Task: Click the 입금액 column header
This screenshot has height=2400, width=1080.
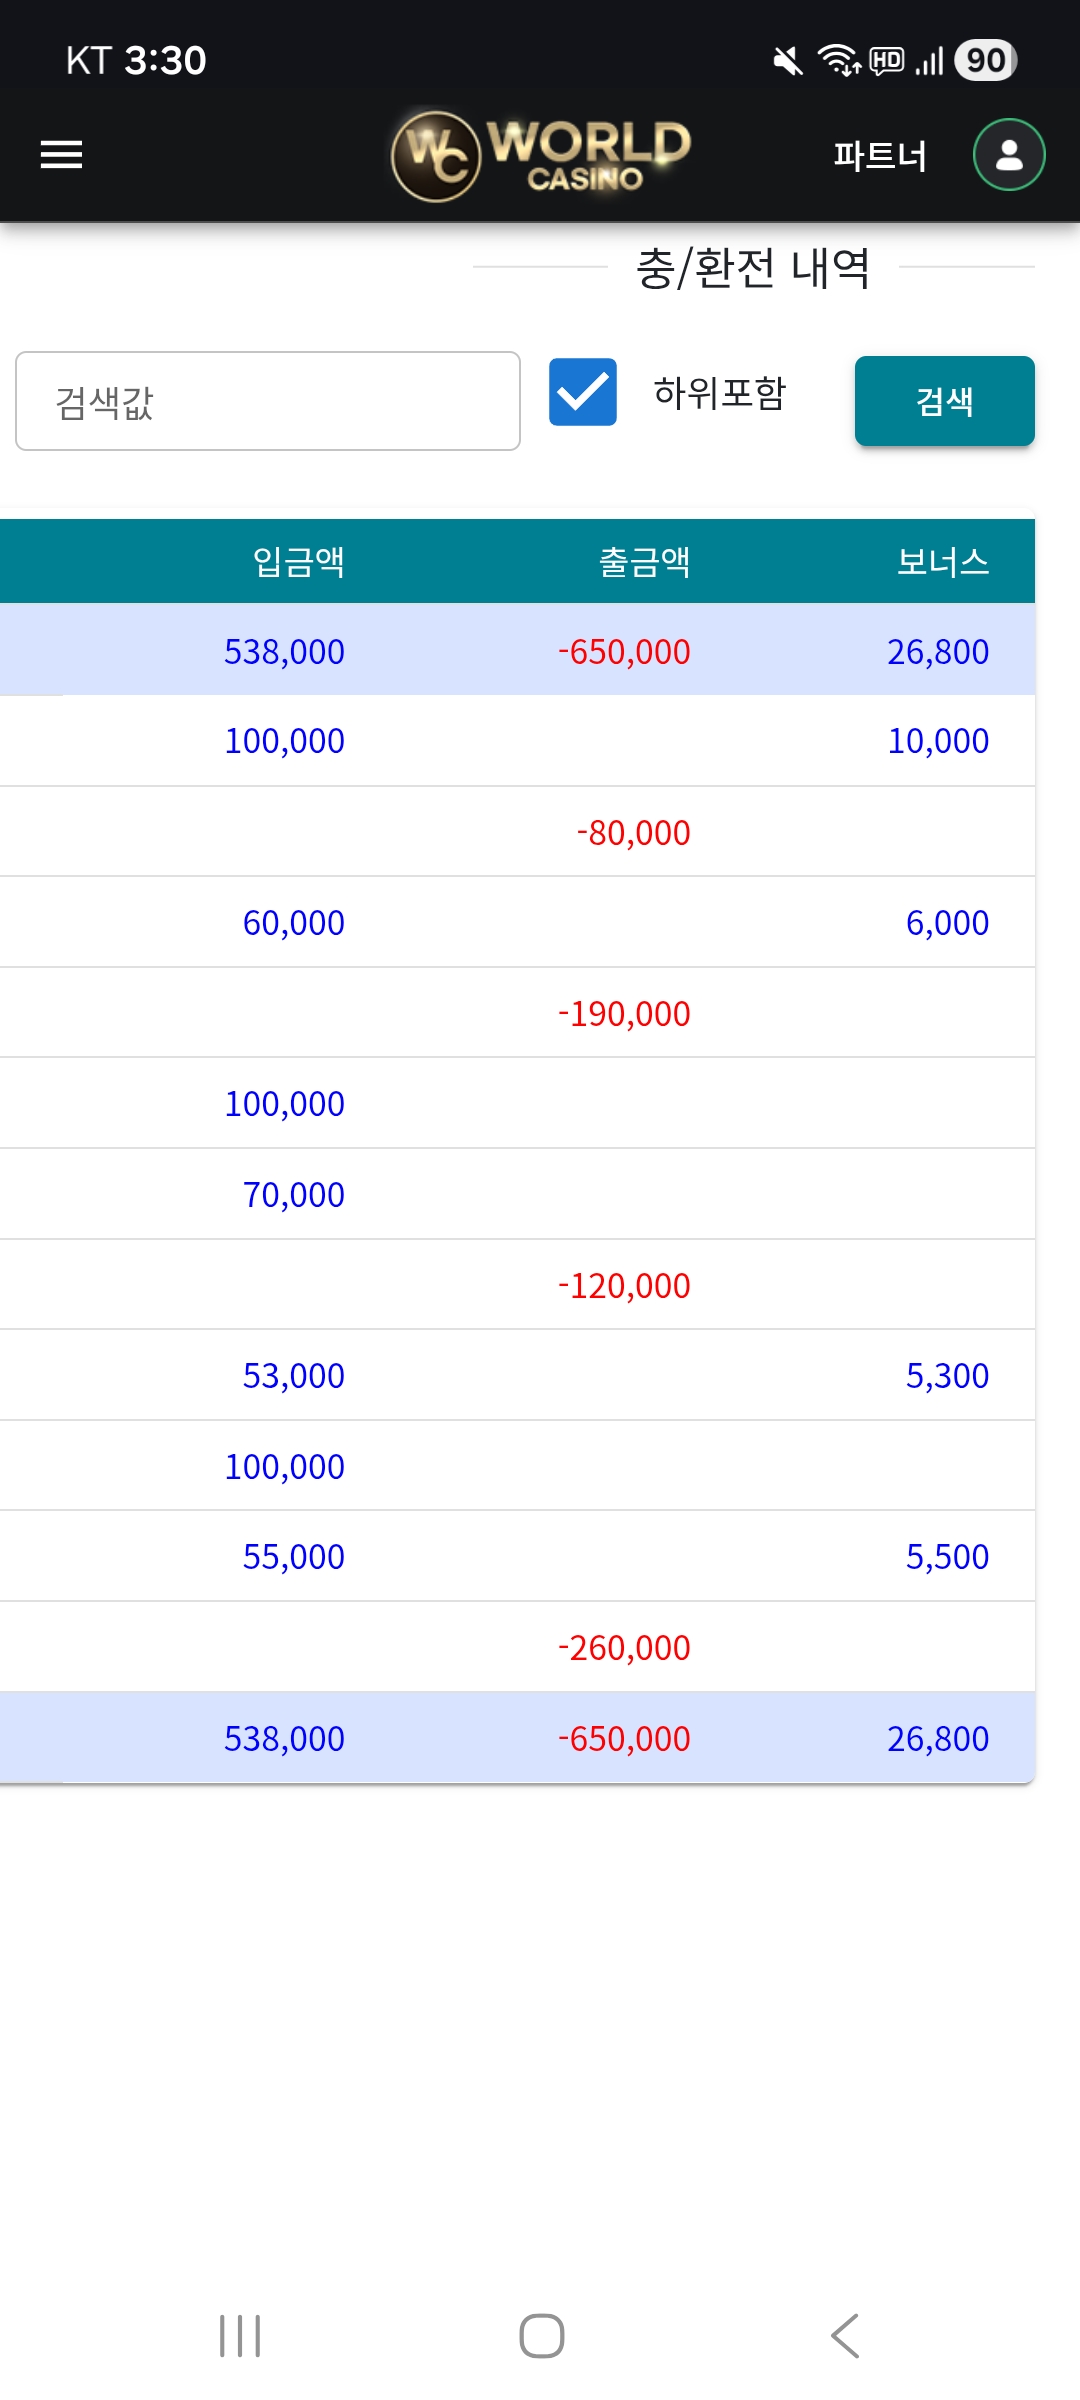Action: point(298,562)
